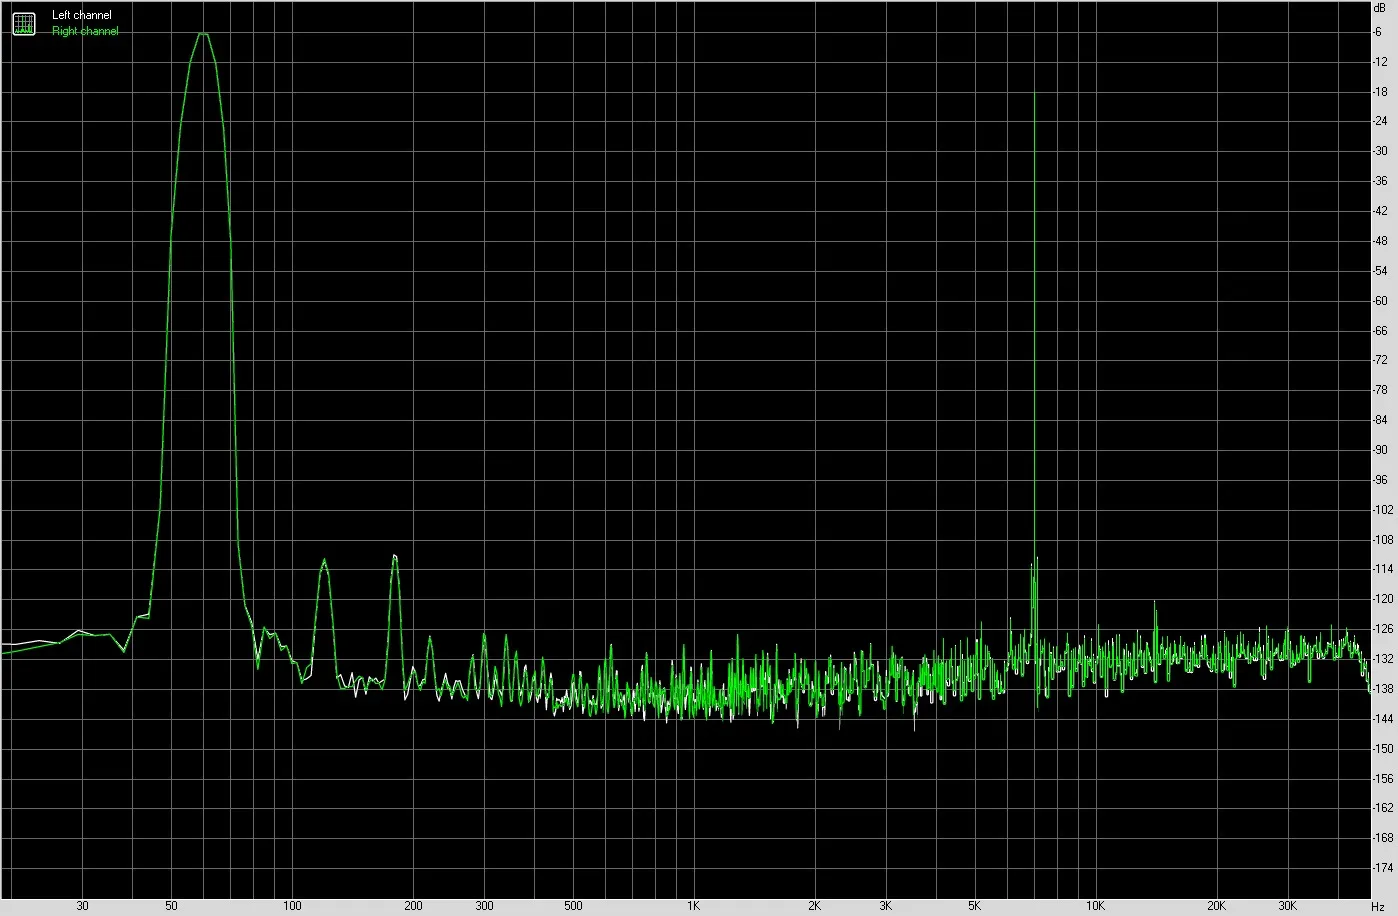The image size is (1398, 916).
Task: Click the dB unit label on the level axis
Action: point(1380,7)
